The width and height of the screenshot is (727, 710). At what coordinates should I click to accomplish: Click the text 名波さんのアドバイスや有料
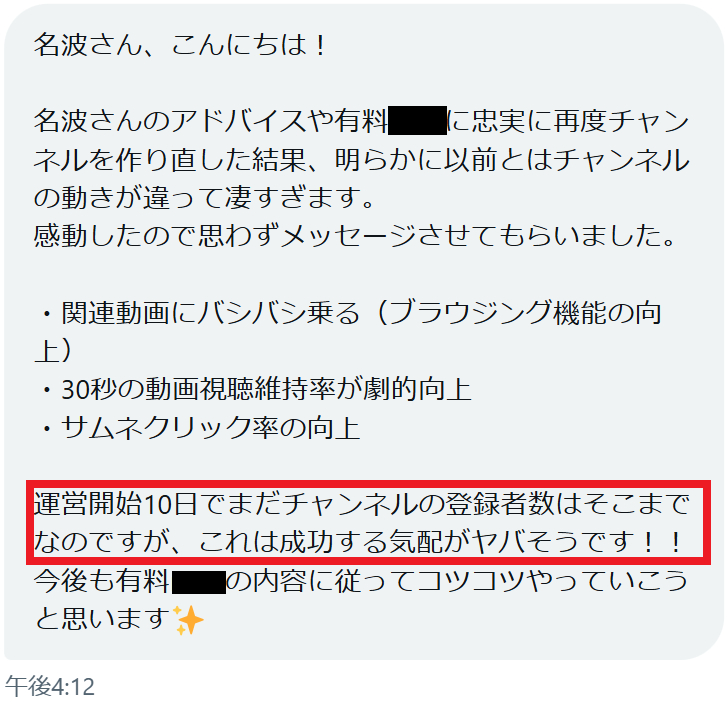211,121
